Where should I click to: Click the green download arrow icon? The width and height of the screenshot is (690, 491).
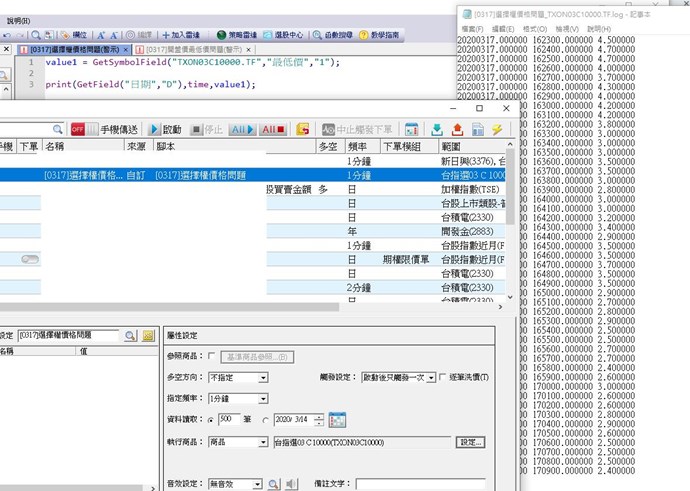click(436, 129)
